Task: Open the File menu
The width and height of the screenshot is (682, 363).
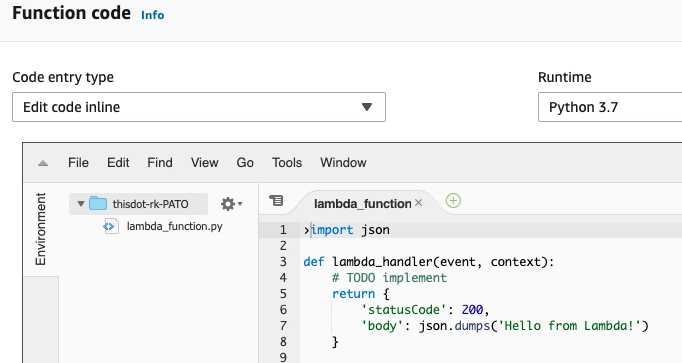Action: point(78,163)
